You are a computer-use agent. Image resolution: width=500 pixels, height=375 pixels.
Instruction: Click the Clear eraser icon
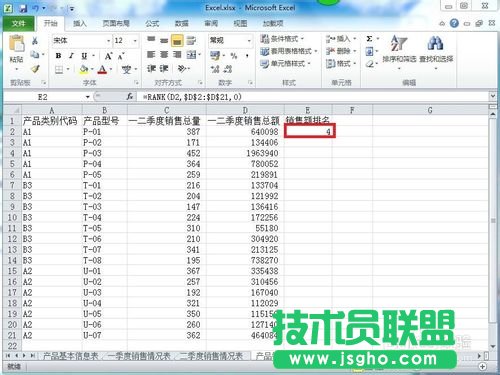[x=369, y=64]
